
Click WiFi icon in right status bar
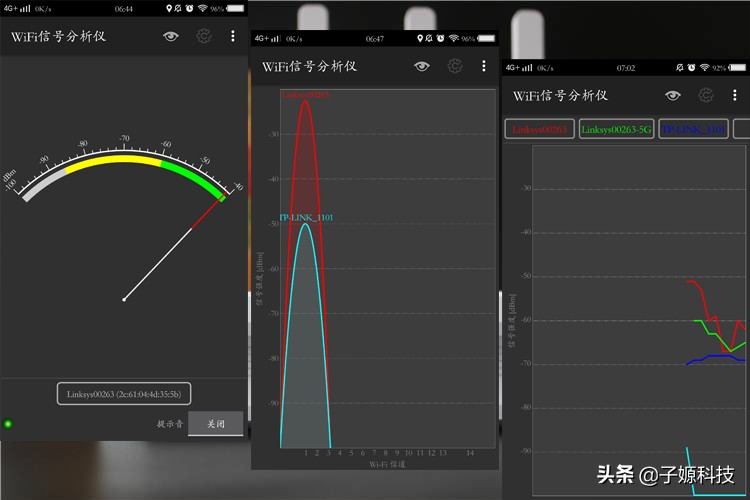pos(705,67)
